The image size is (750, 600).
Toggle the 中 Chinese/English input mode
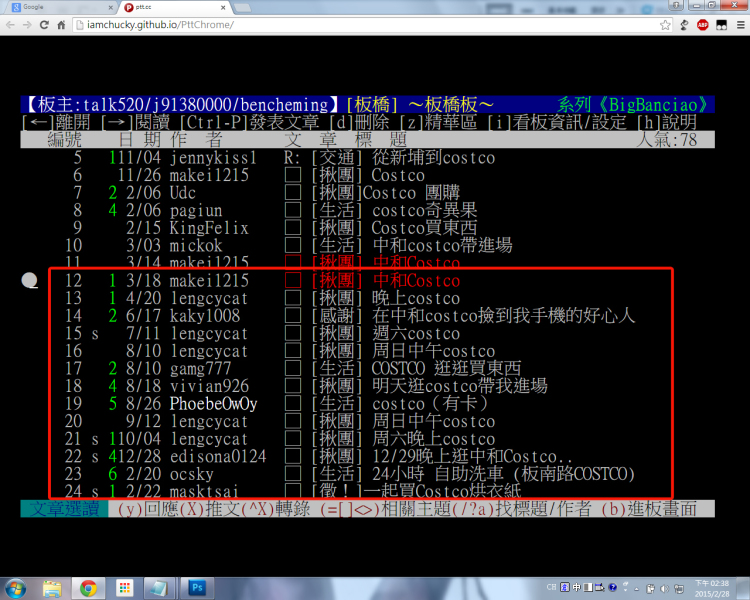[x=577, y=587]
